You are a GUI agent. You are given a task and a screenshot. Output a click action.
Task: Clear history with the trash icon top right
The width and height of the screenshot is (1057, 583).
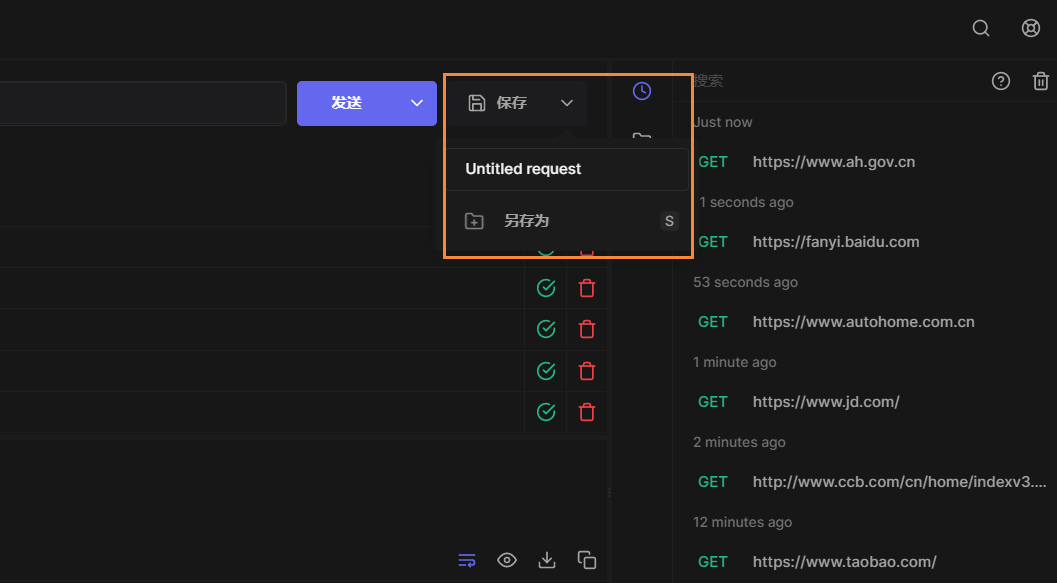pyautogui.click(x=1041, y=81)
